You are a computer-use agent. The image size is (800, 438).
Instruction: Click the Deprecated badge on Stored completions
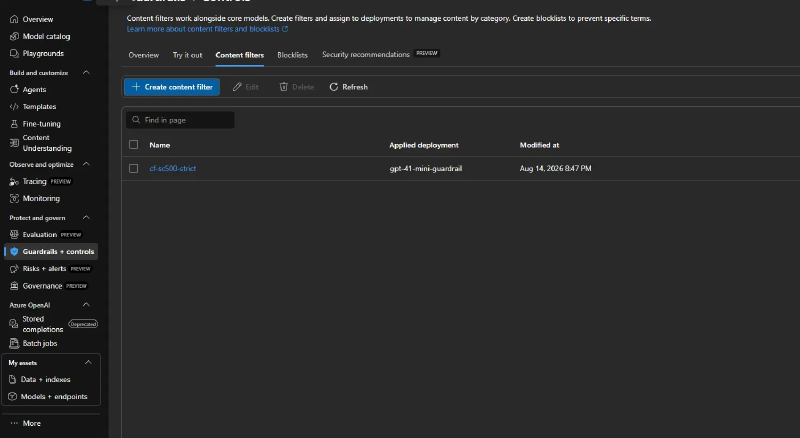pos(83,324)
